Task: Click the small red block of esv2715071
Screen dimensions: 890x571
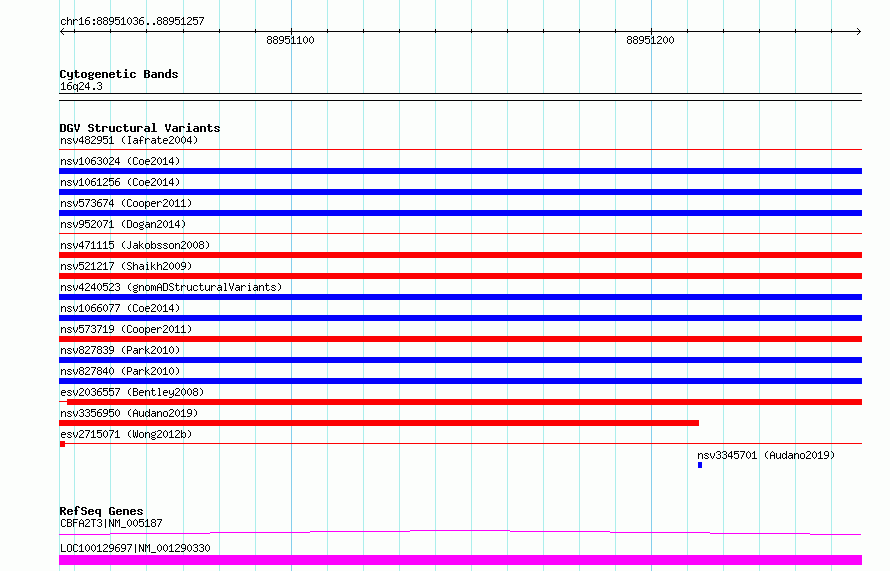Action: (x=62, y=444)
